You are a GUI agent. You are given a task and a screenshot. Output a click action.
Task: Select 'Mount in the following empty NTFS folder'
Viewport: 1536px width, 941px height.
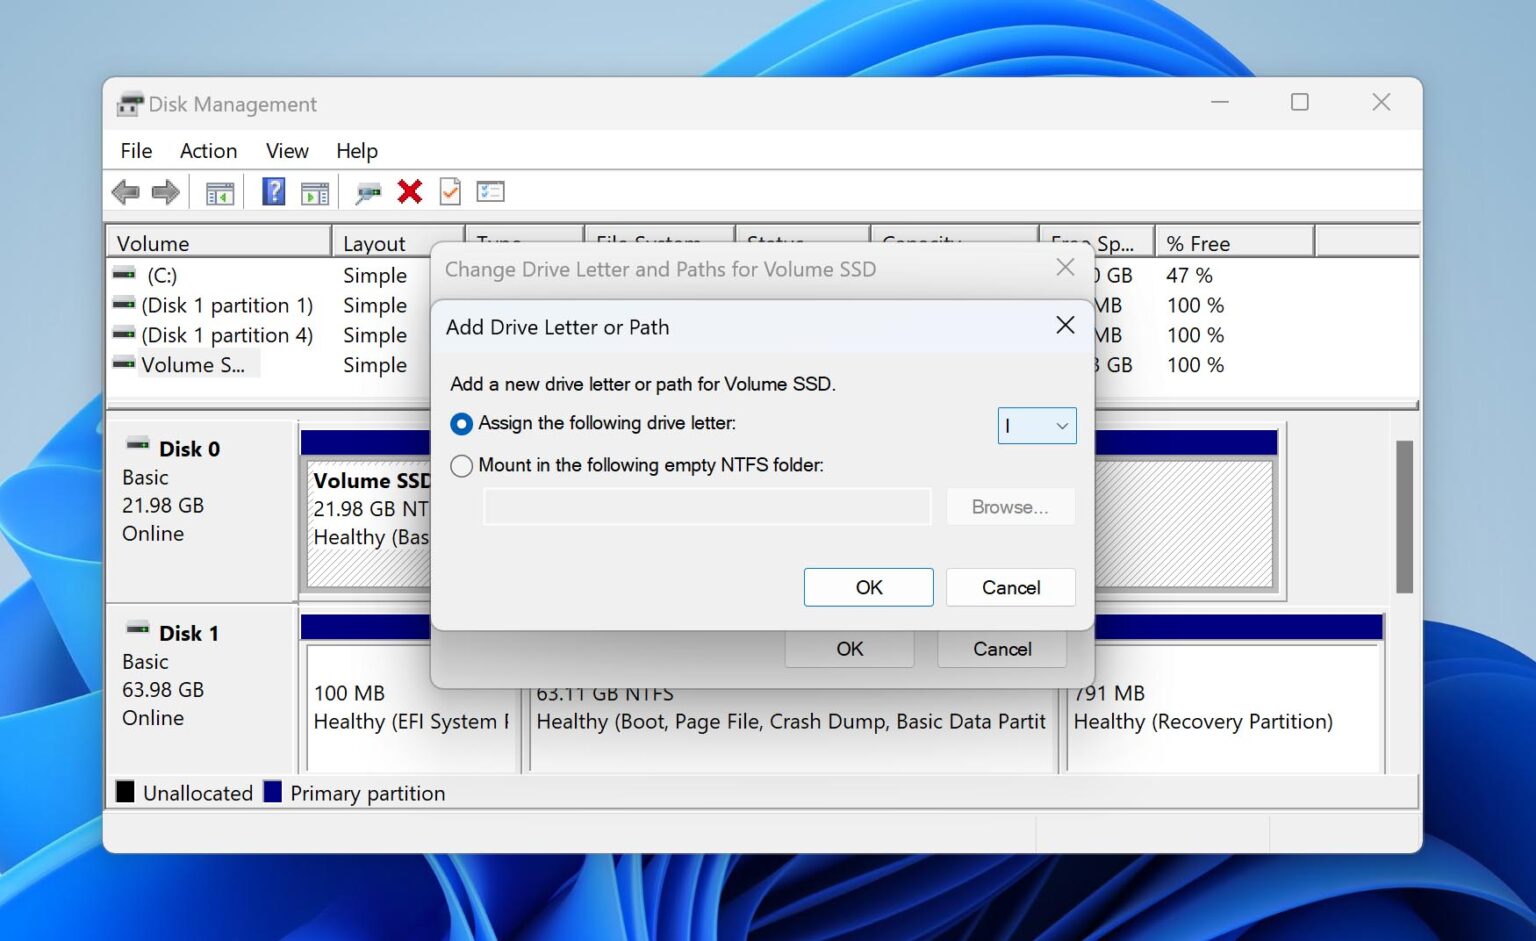point(461,466)
